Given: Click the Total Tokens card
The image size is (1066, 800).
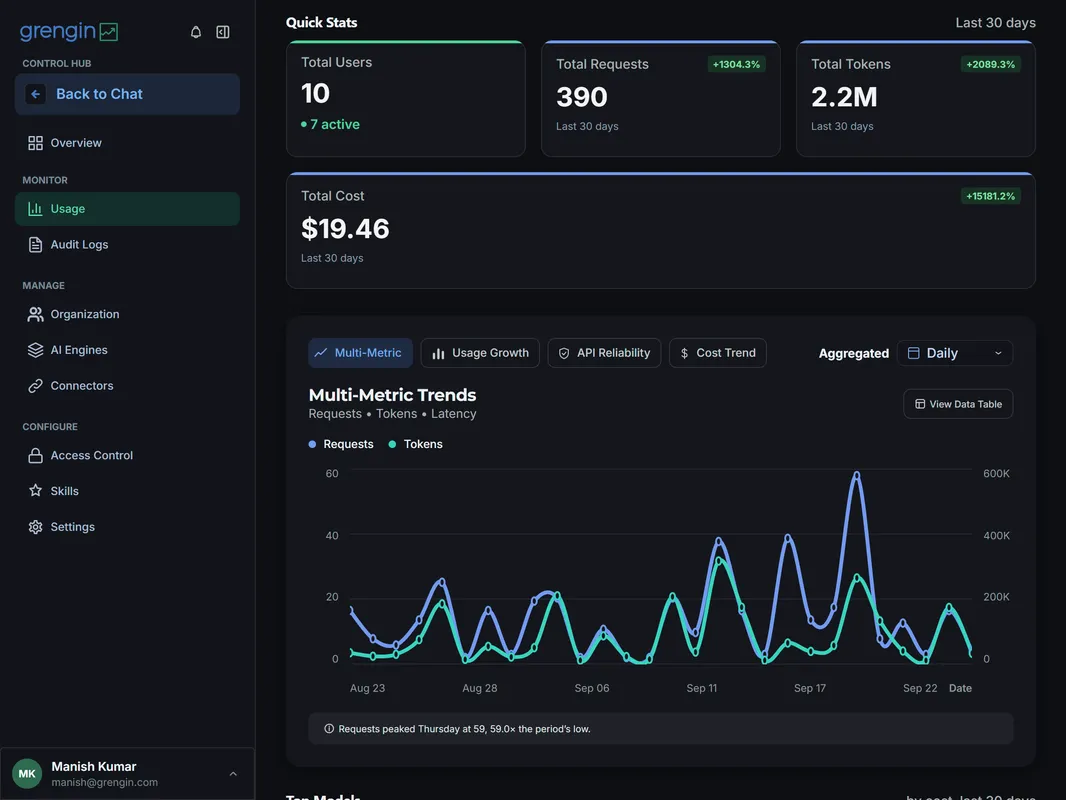Looking at the screenshot, I should coord(916,99).
